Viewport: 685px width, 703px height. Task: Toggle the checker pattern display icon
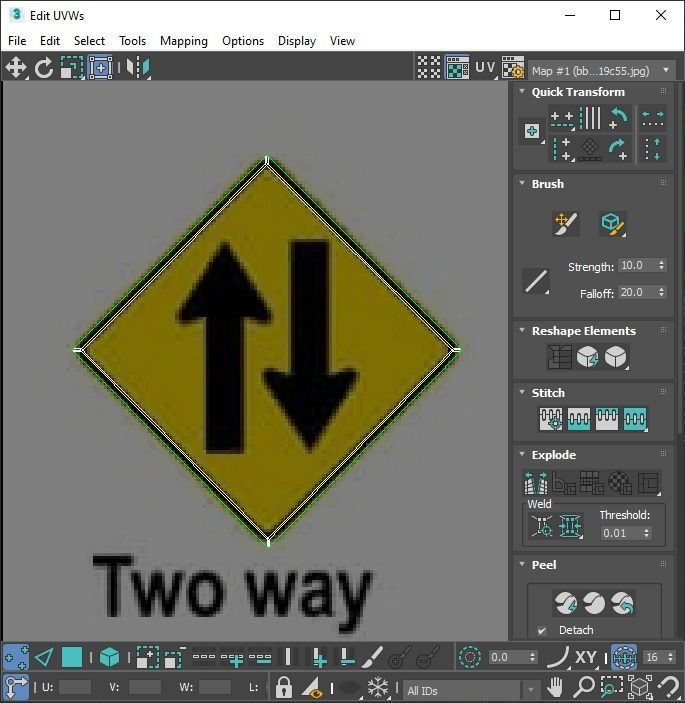[429, 68]
